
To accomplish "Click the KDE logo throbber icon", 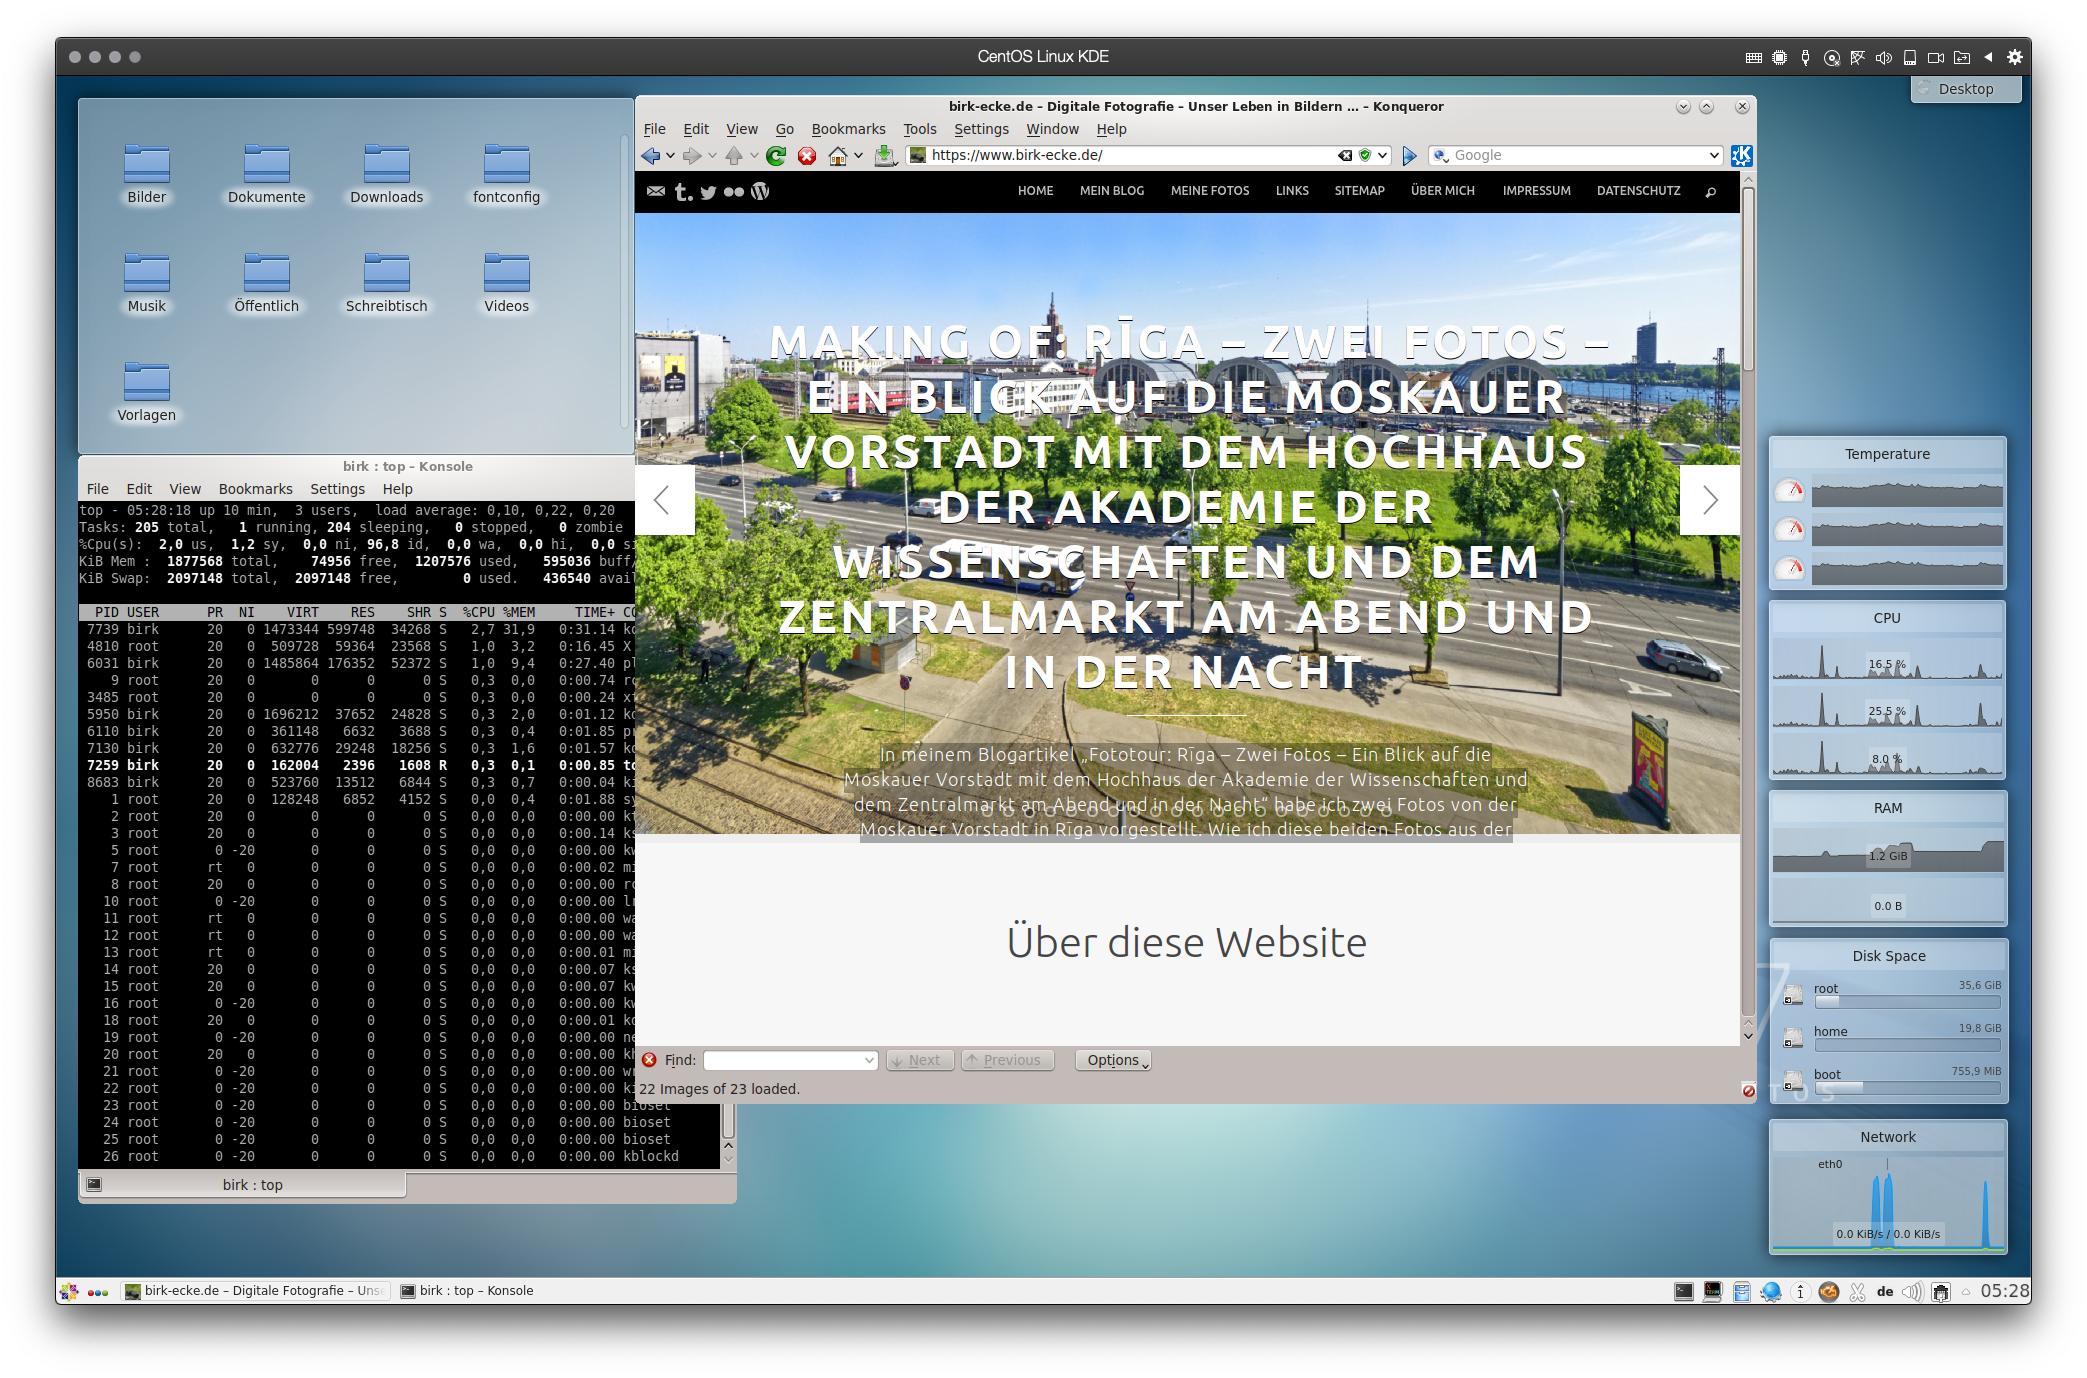I will pos(1741,155).
